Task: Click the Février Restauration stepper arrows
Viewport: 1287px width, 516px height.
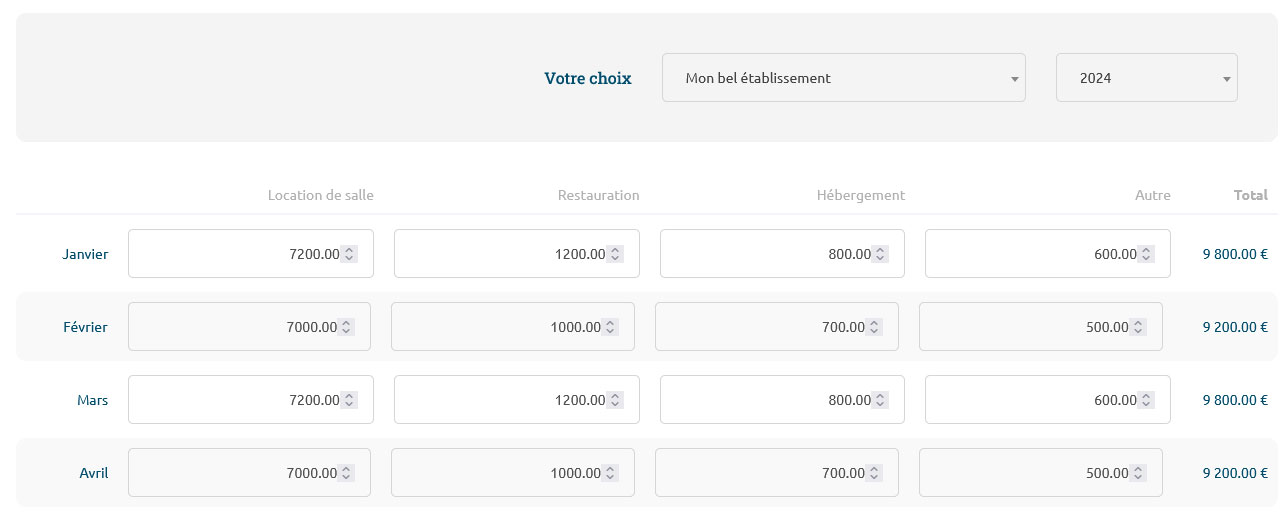Action: click(610, 327)
